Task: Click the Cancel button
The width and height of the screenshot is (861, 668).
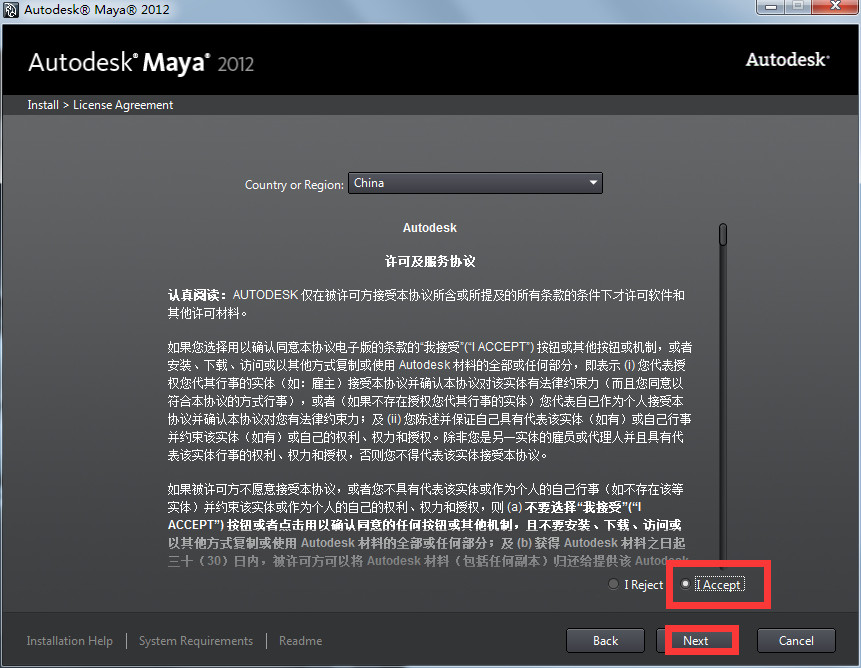Action: [796, 641]
